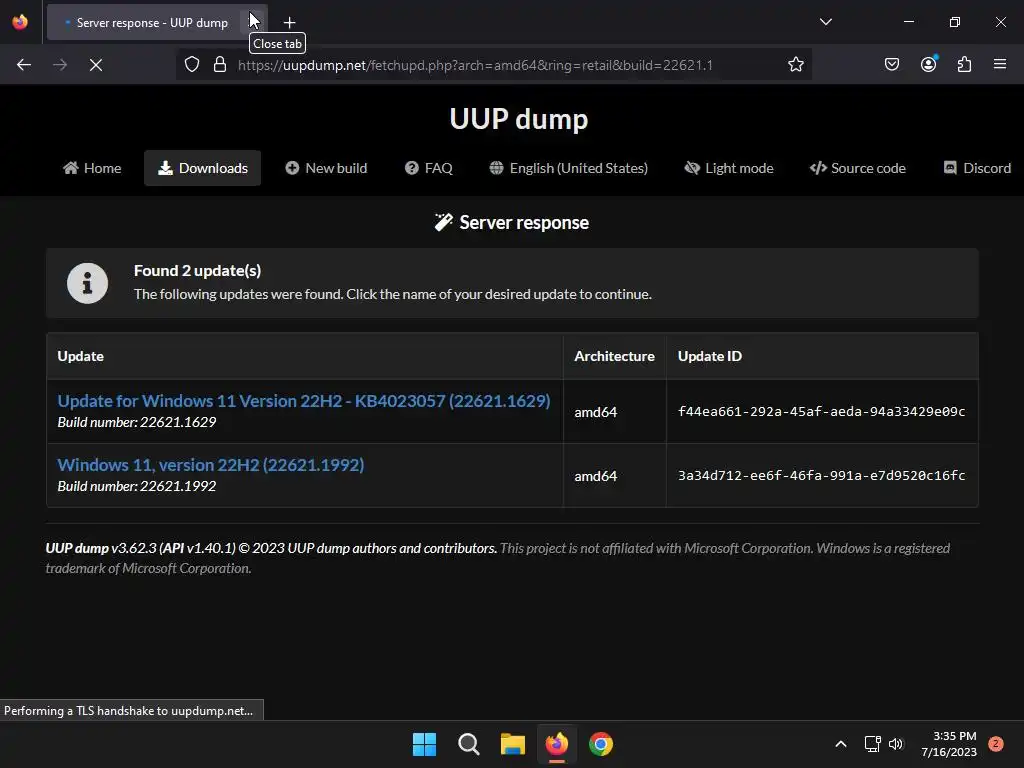Open Firefox application hamburger menu

[x=1000, y=65]
